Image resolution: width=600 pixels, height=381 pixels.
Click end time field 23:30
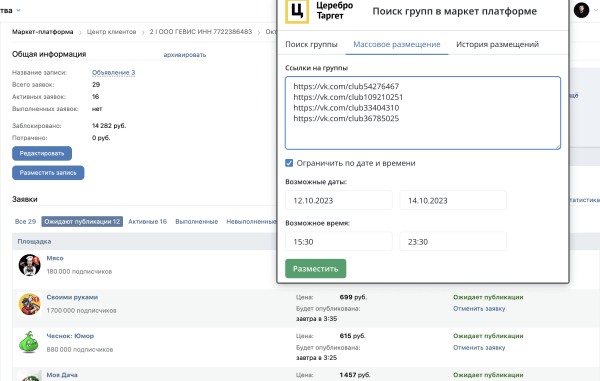tap(453, 241)
